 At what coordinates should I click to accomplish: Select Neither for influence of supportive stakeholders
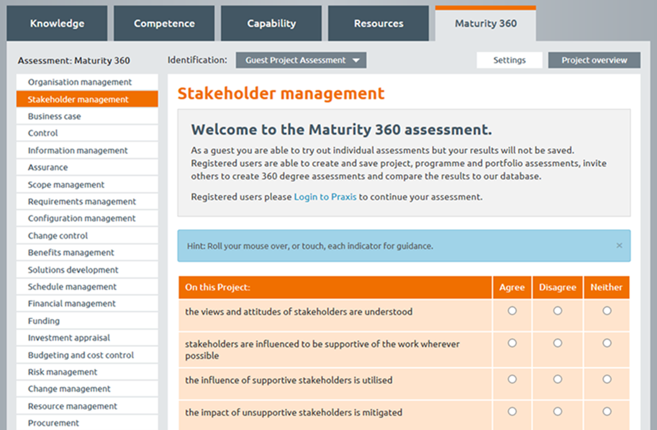click(x=607, y=379)
